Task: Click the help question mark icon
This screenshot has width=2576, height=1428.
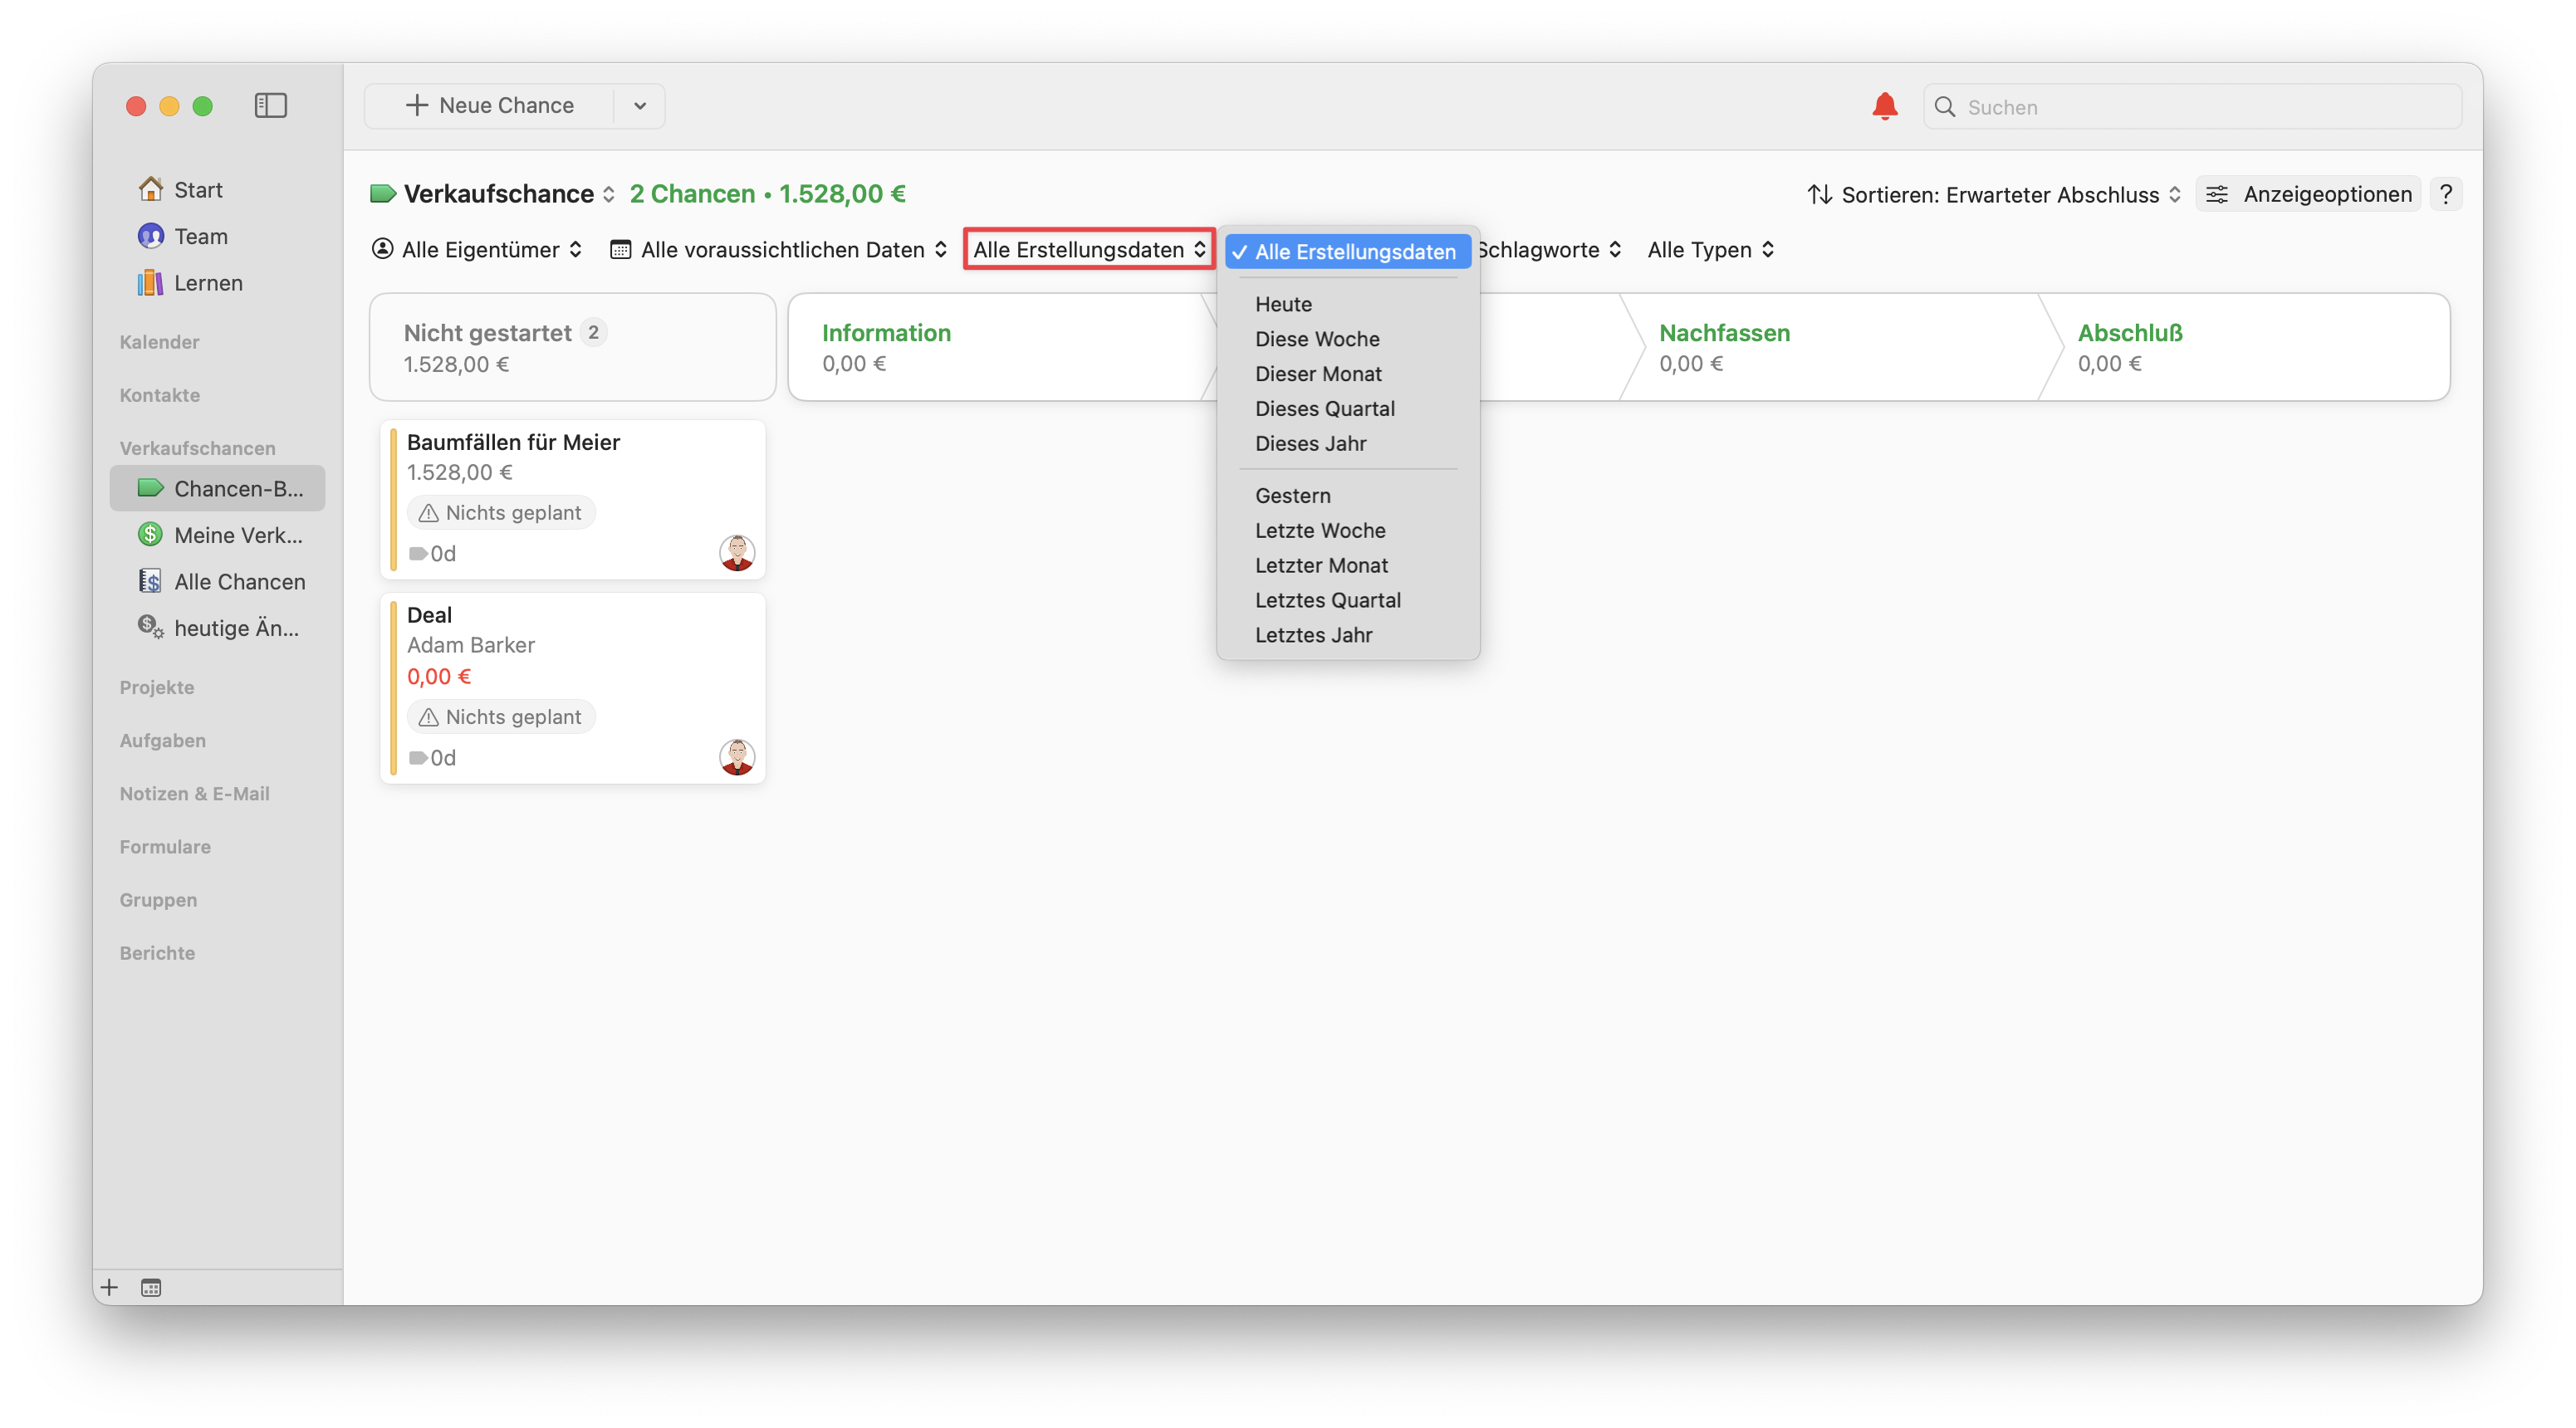Action: coord(2446,194)
